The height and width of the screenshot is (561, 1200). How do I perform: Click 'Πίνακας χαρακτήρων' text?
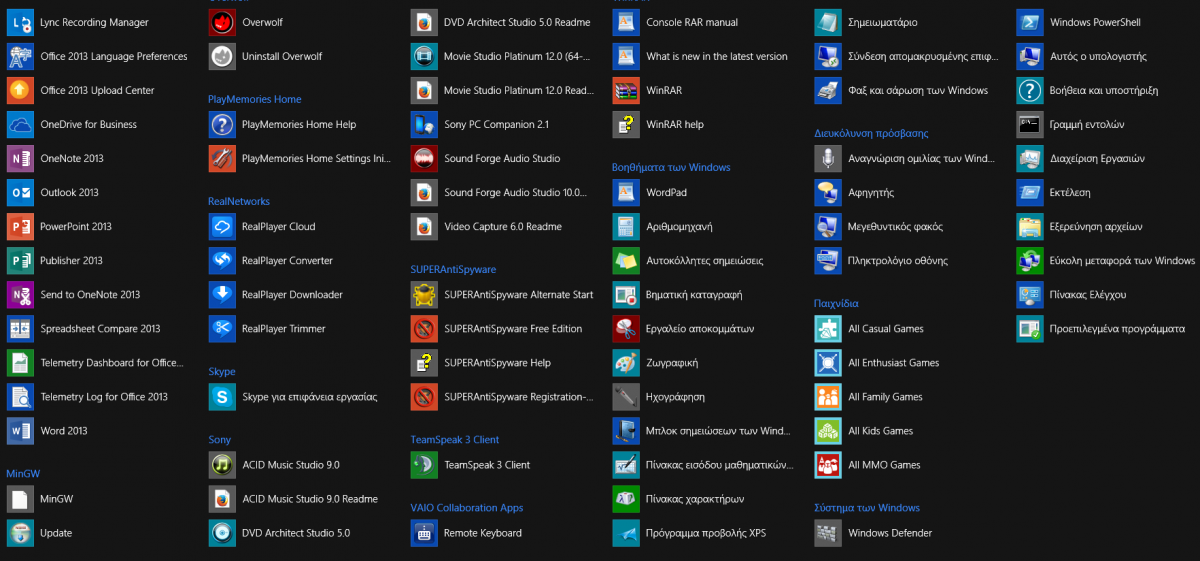[695, 498]
